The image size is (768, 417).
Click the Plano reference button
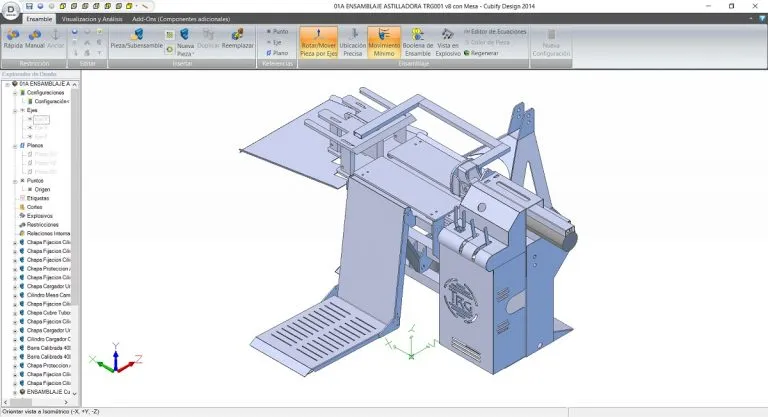tap(276, 53)
